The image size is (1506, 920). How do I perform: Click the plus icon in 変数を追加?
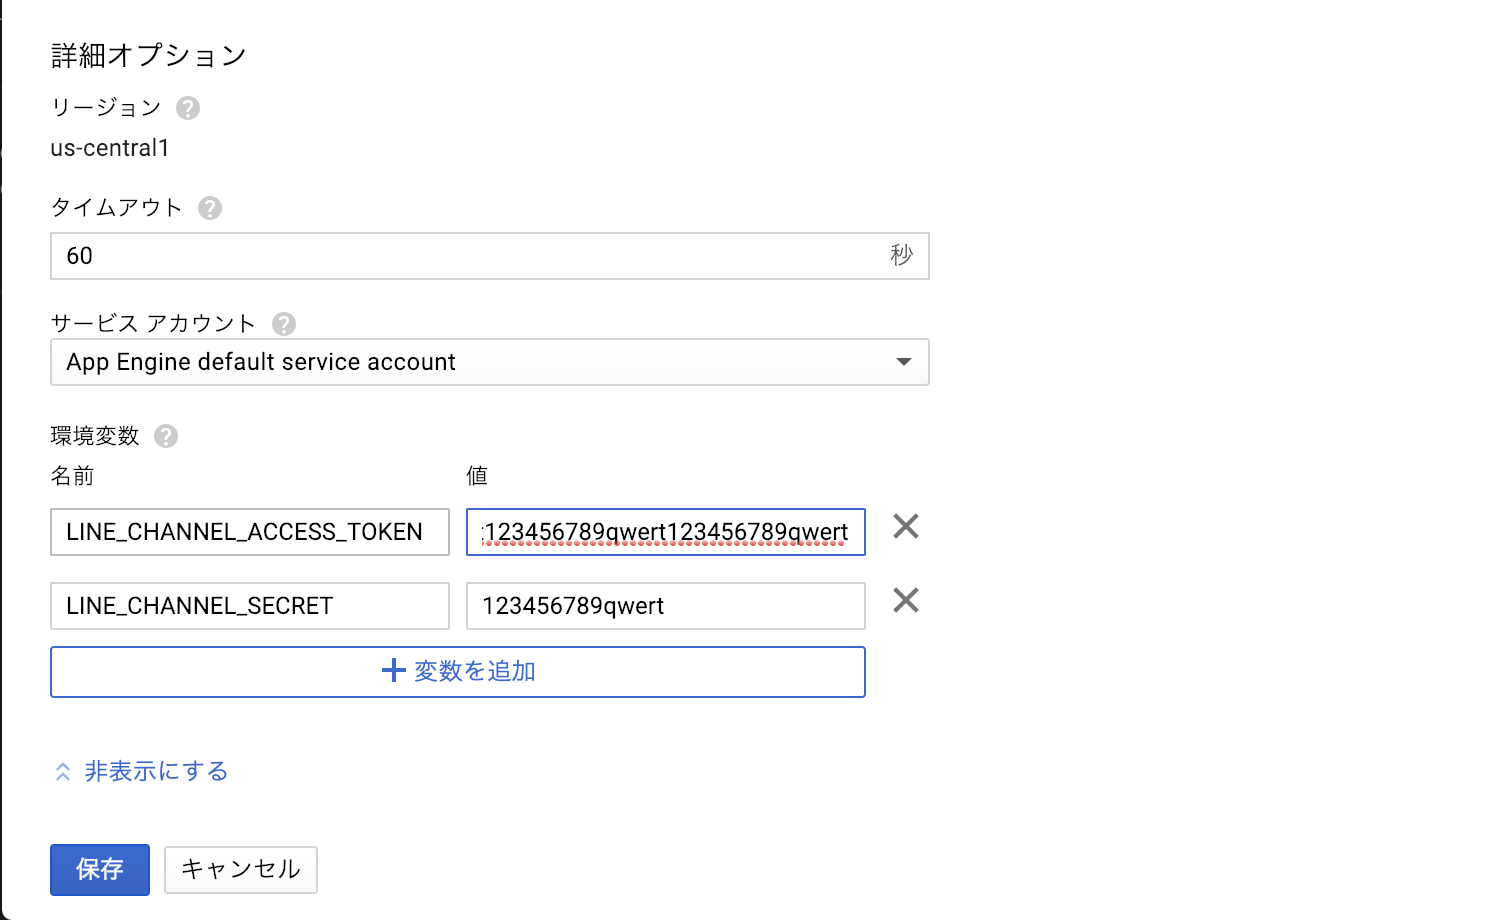click(394, 671)
